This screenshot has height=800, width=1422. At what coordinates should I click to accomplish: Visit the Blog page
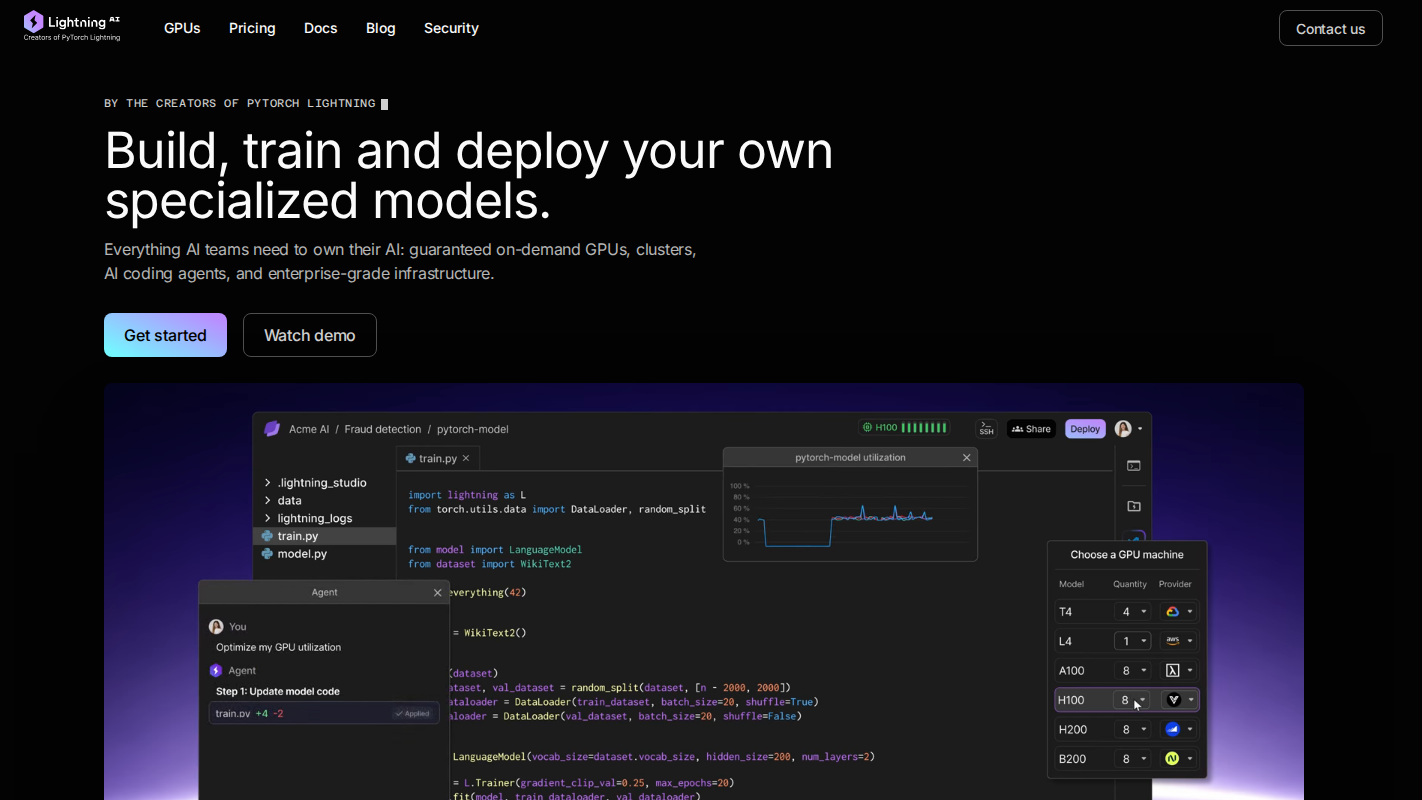tap(381, 28)
